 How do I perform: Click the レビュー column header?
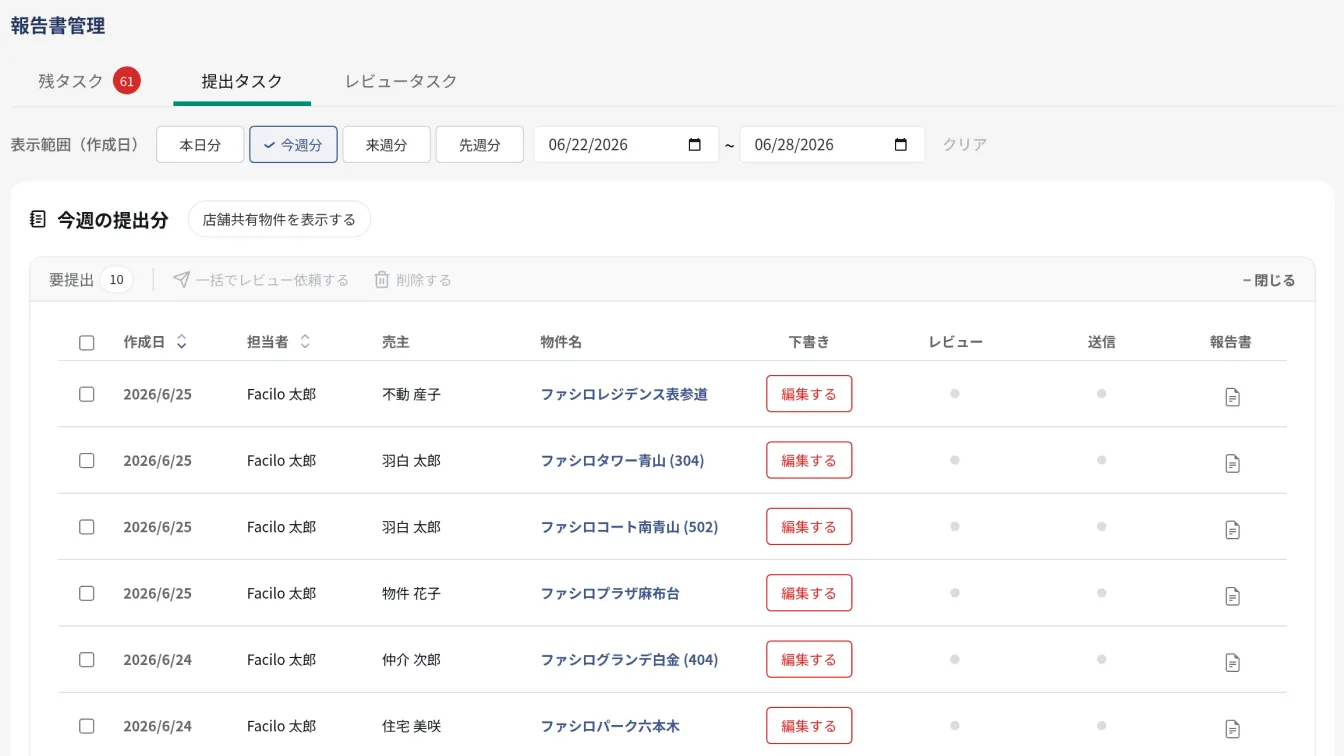click(x=955, y=342)
